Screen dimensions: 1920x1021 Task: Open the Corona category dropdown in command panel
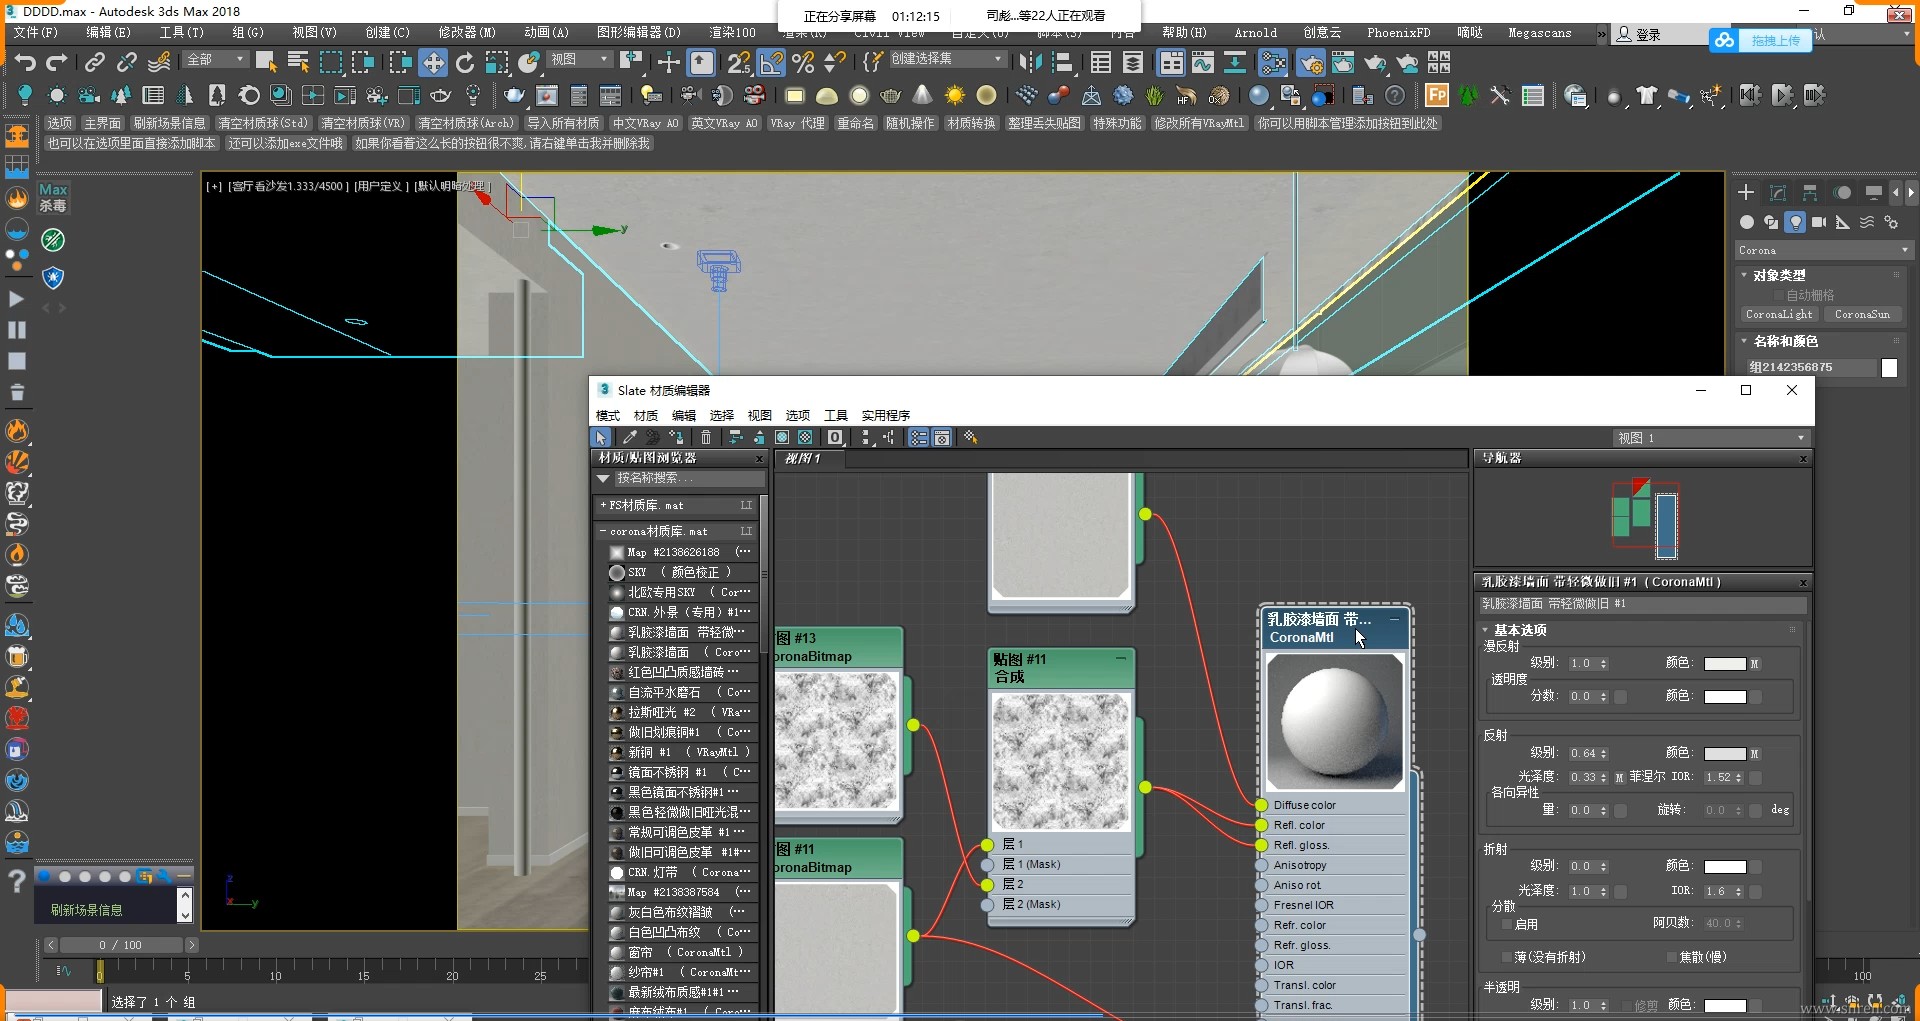1824,250
